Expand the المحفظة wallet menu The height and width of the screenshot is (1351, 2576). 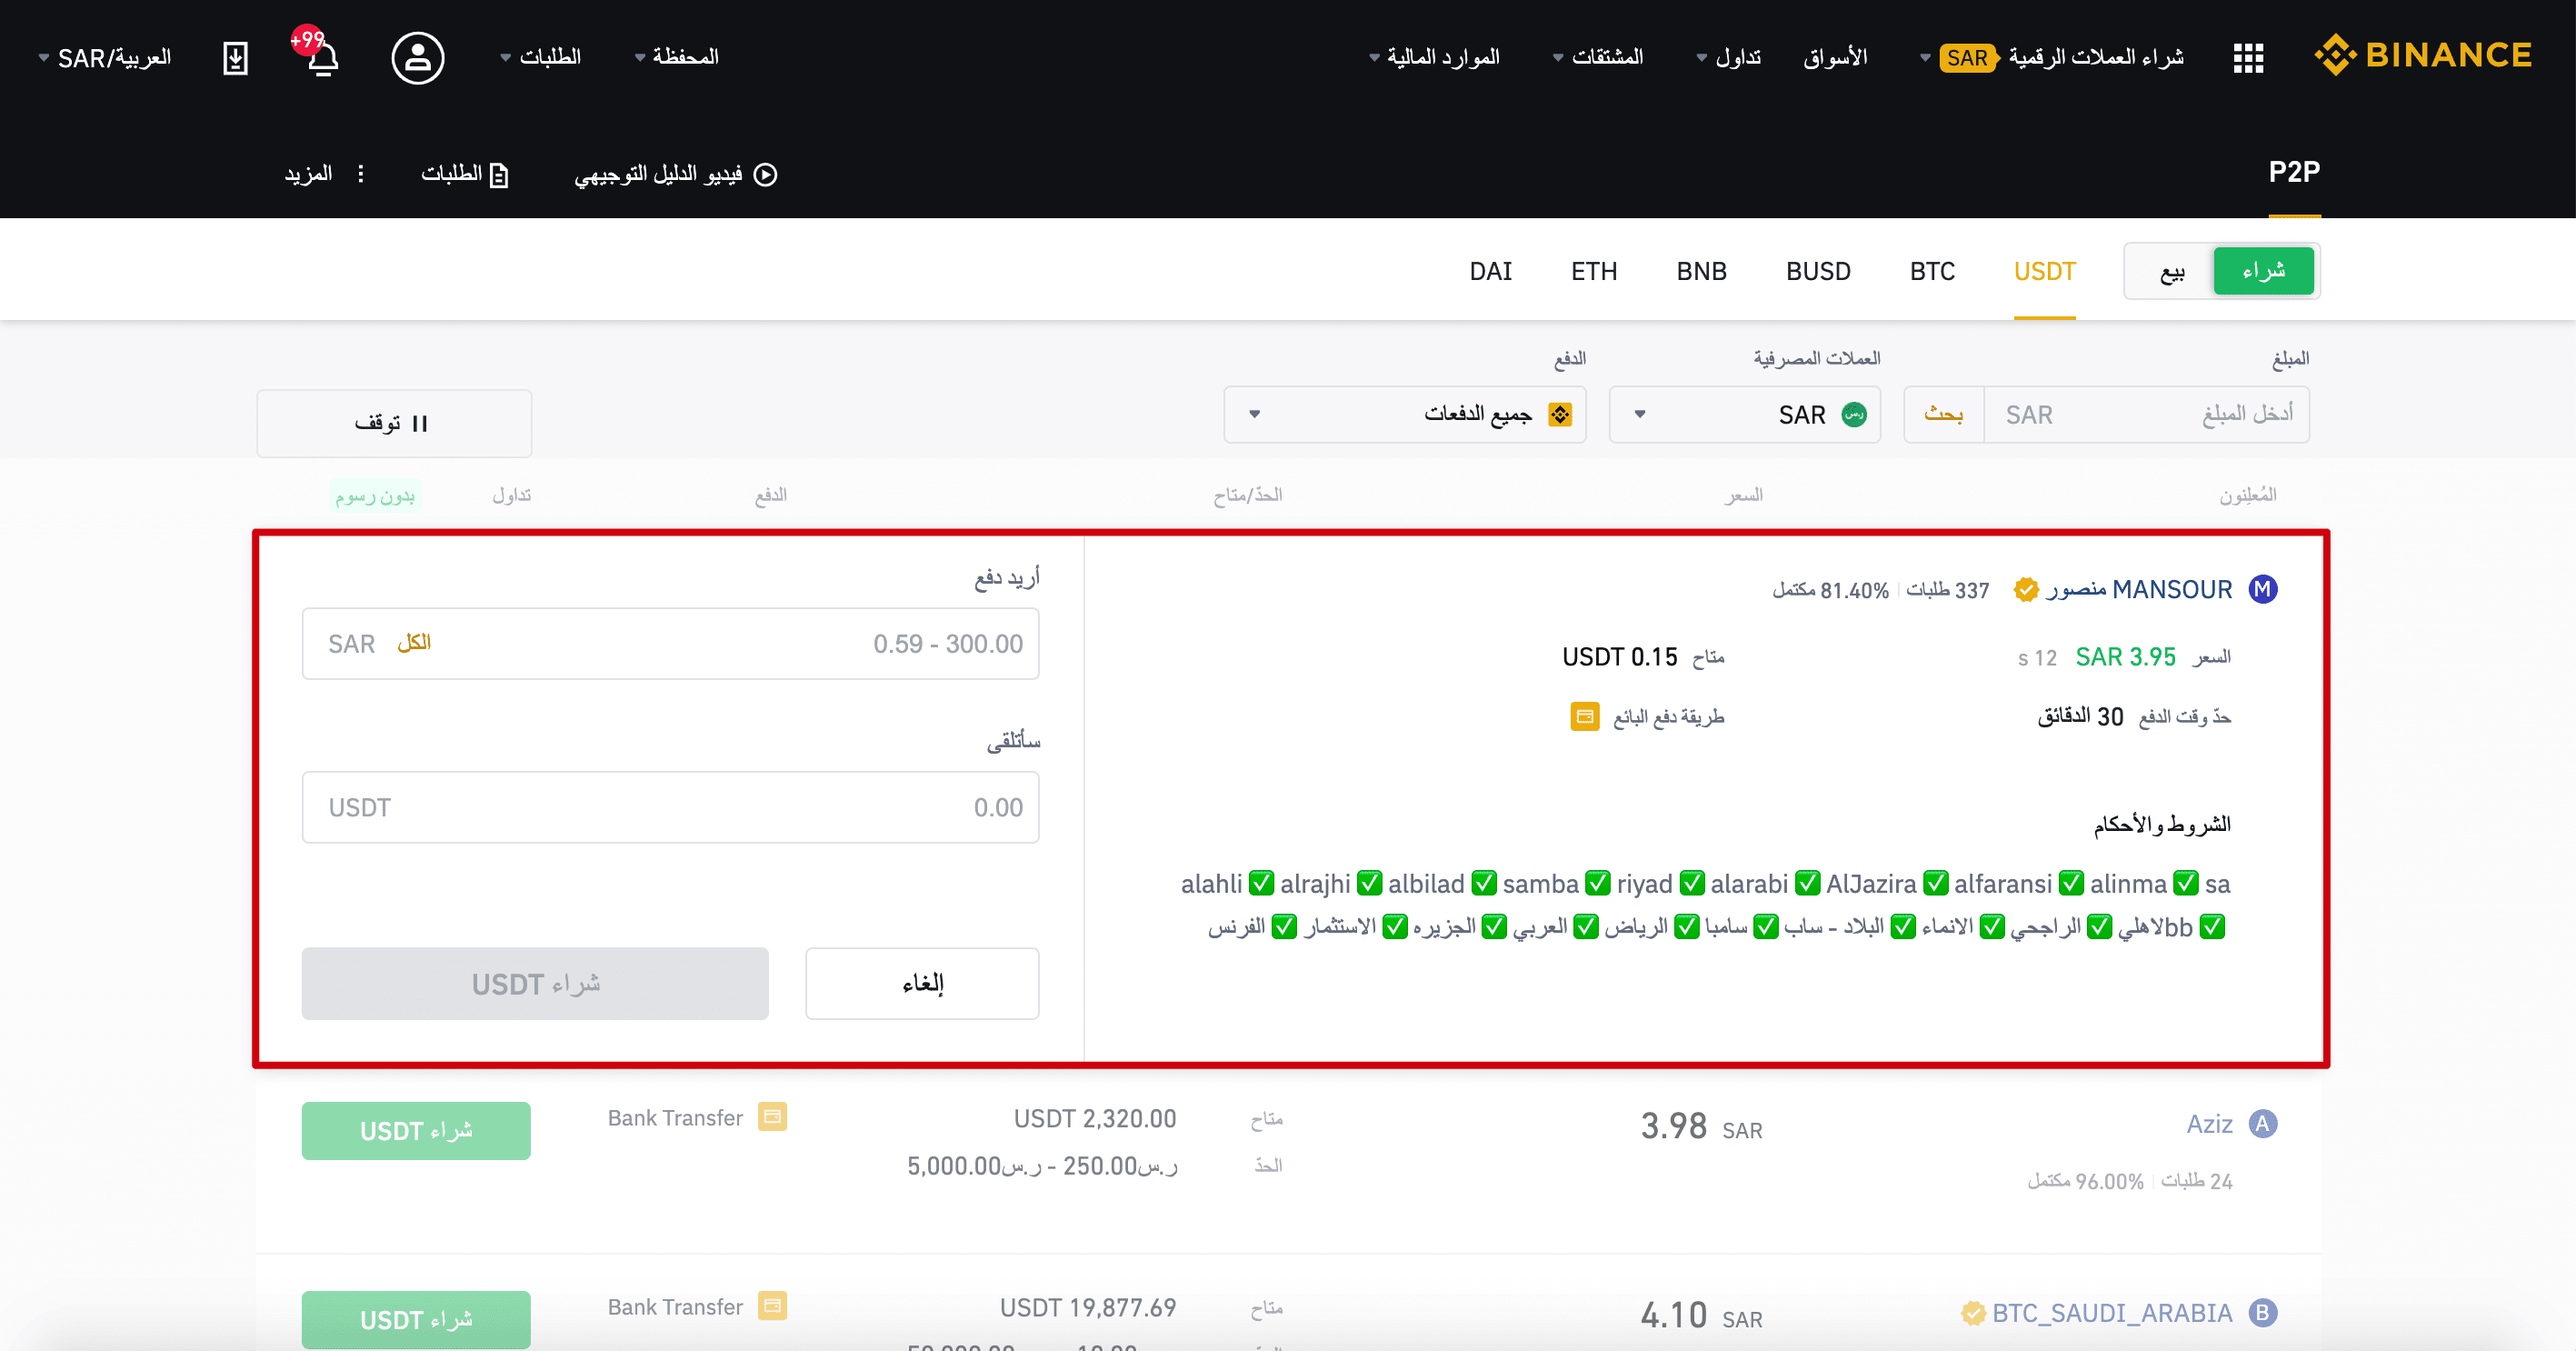coord(677,57)
